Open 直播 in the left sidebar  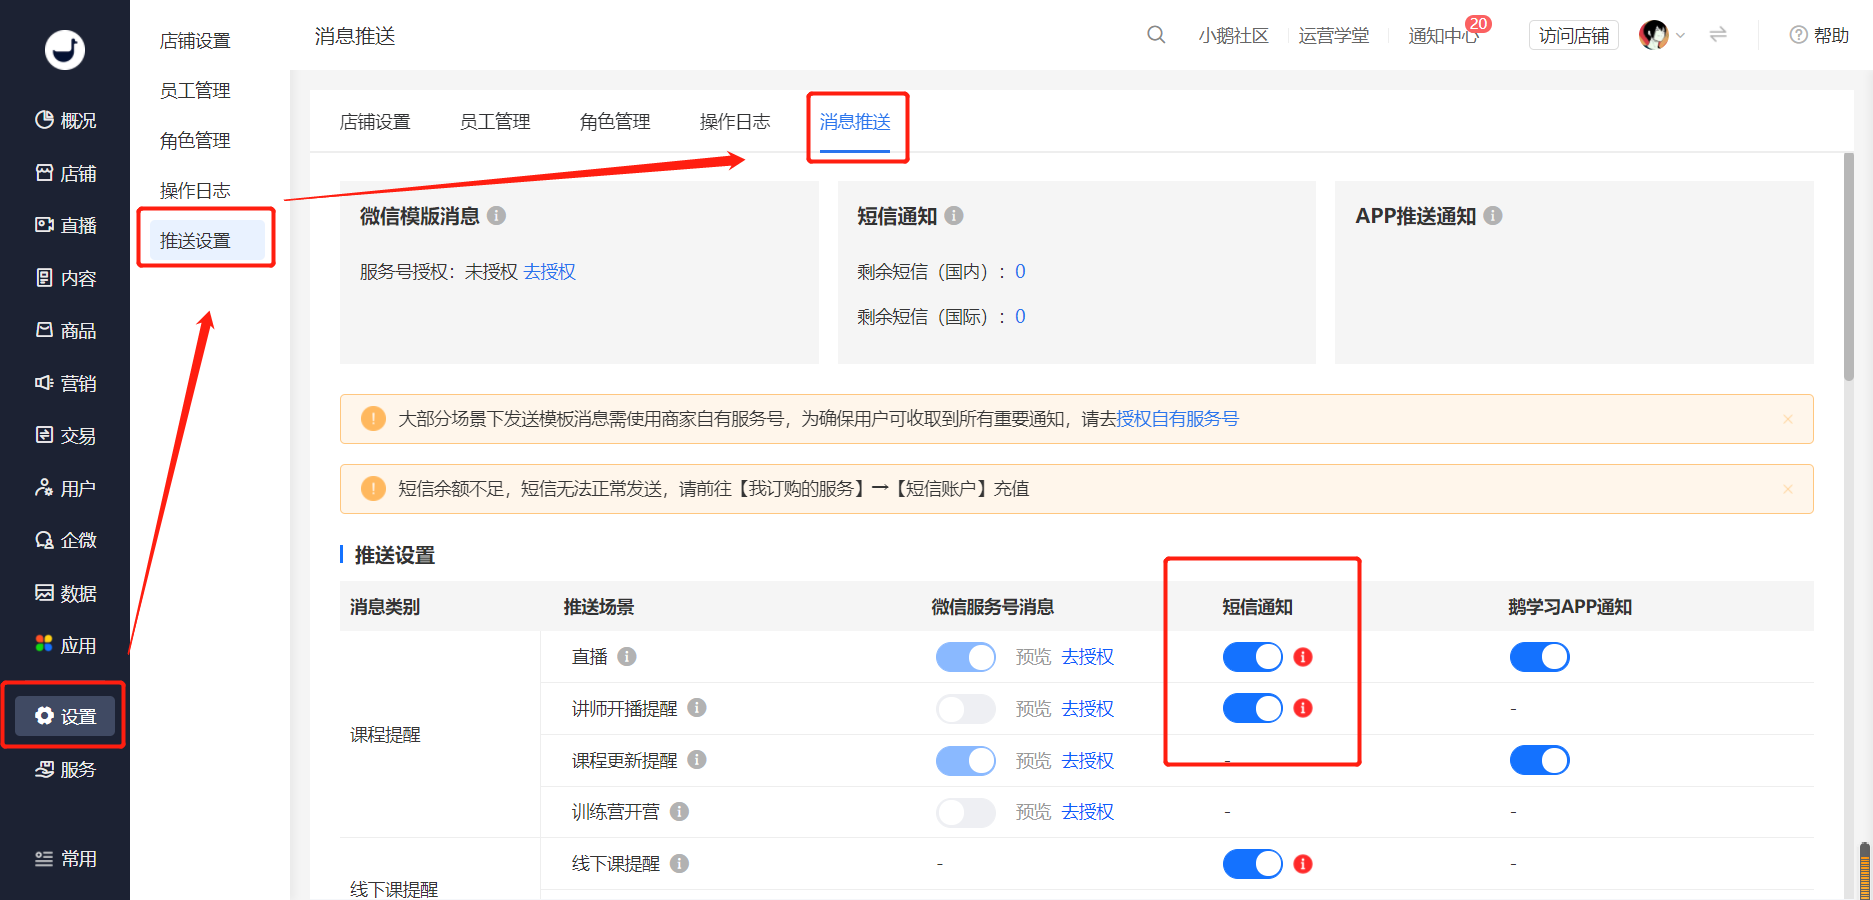(x=66, y=226)
